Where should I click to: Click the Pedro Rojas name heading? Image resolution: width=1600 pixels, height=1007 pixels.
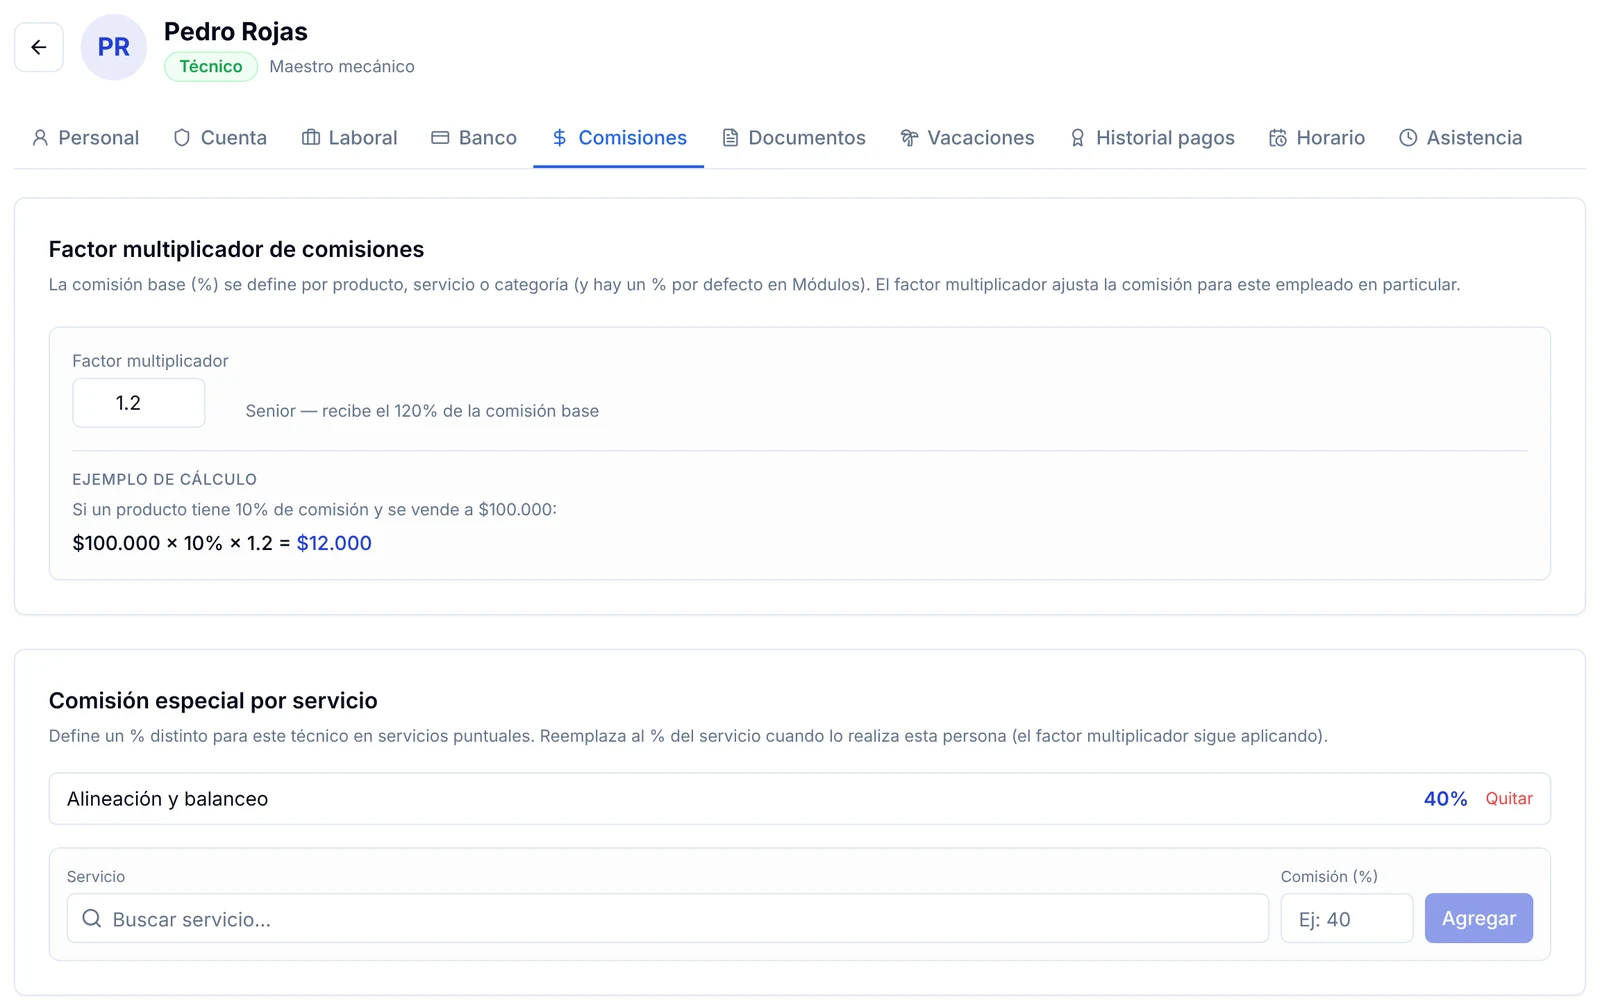[236, 32]
